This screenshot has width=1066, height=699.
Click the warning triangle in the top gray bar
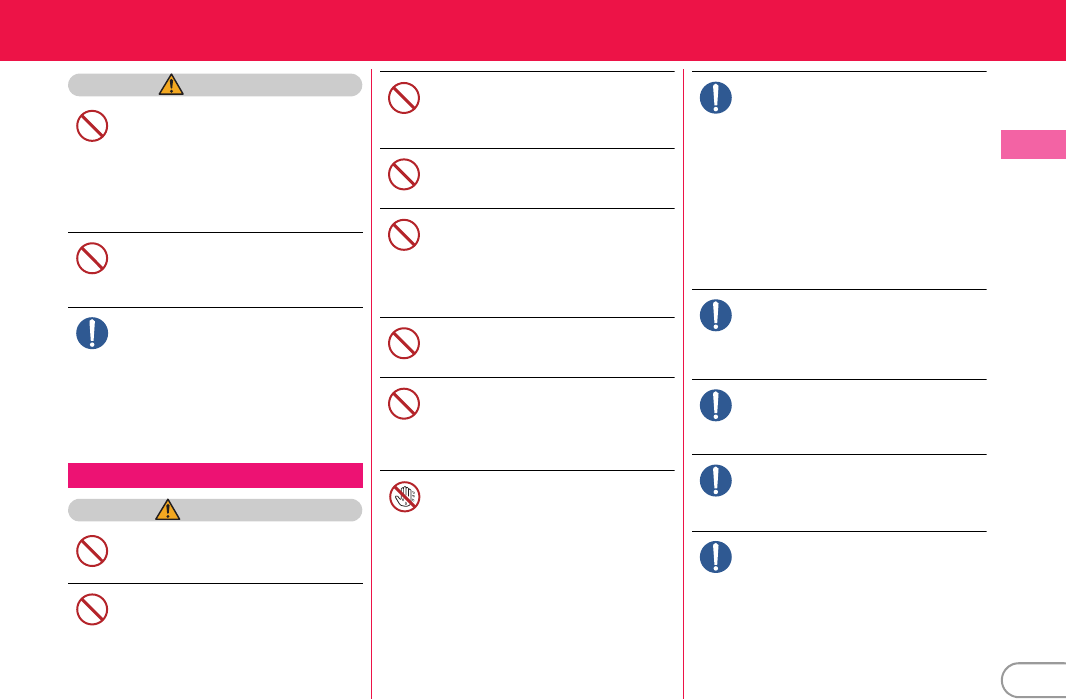pos(172,85)
